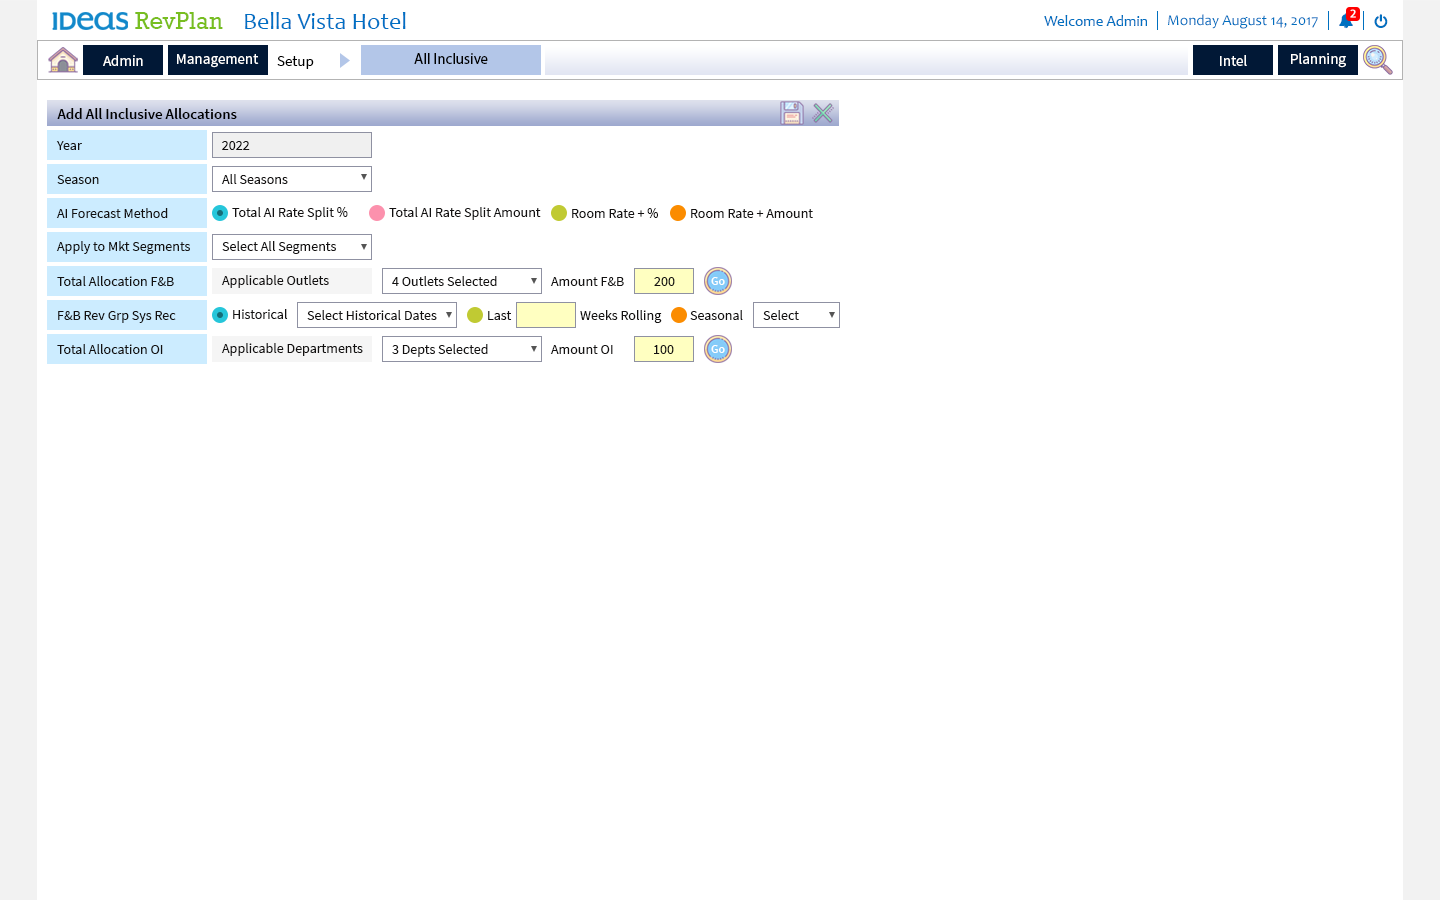Screen dimensions: 1440x900
Task: Click the Intel button
Action: click(x=1232, y=61)
